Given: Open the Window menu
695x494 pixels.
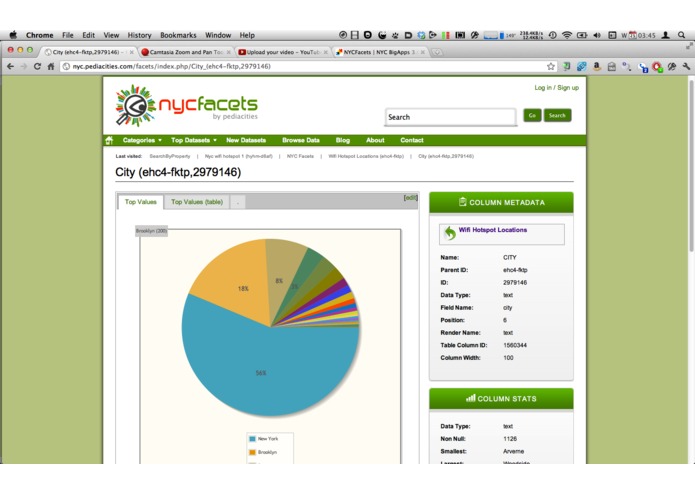Looking at the screenshot, I should pos(218,35).
